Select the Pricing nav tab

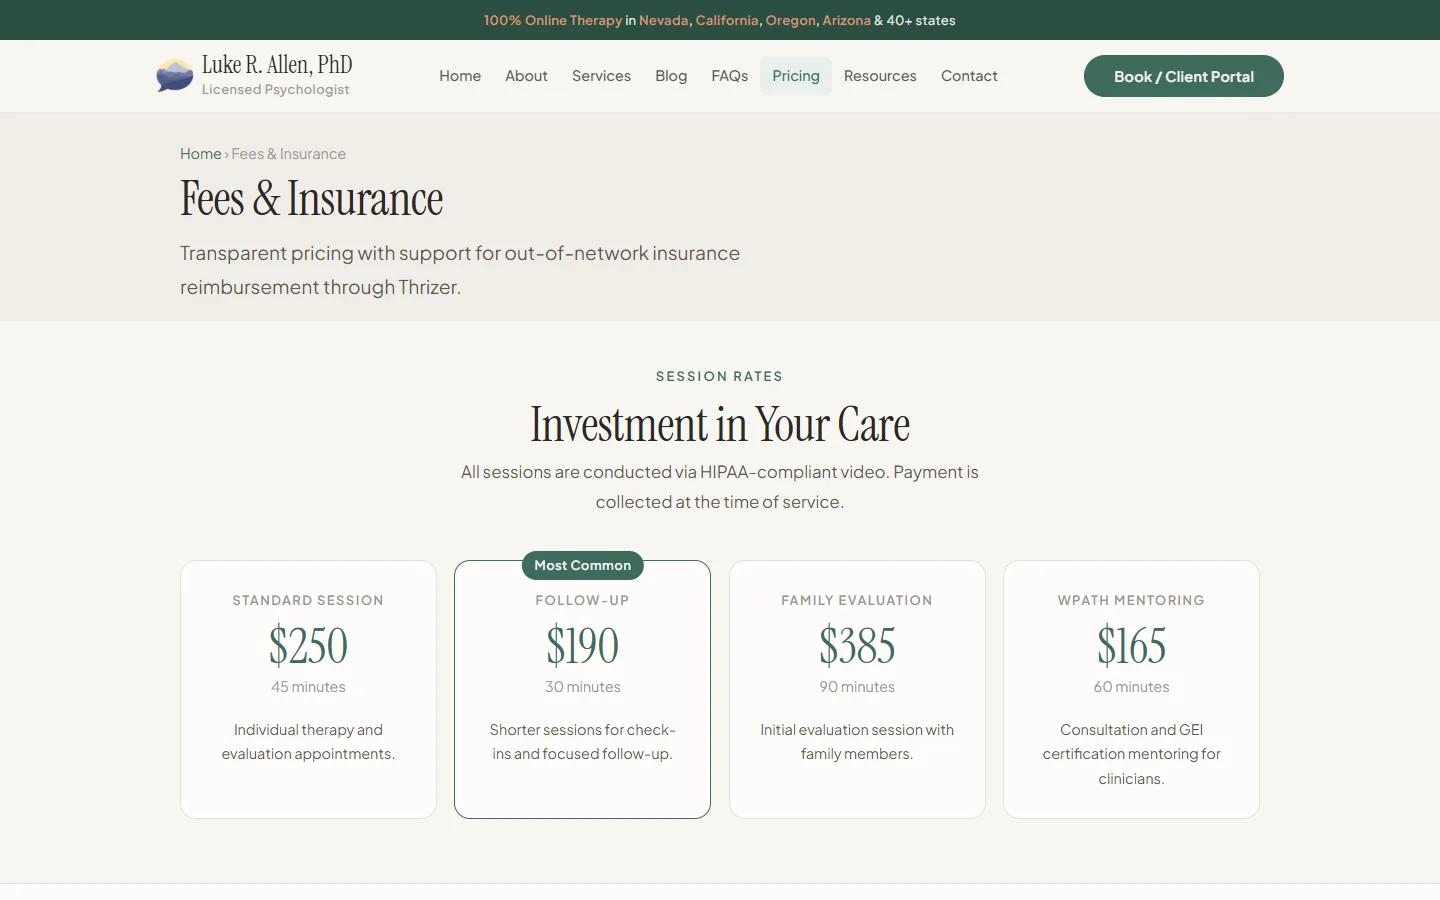click(796, 76)
